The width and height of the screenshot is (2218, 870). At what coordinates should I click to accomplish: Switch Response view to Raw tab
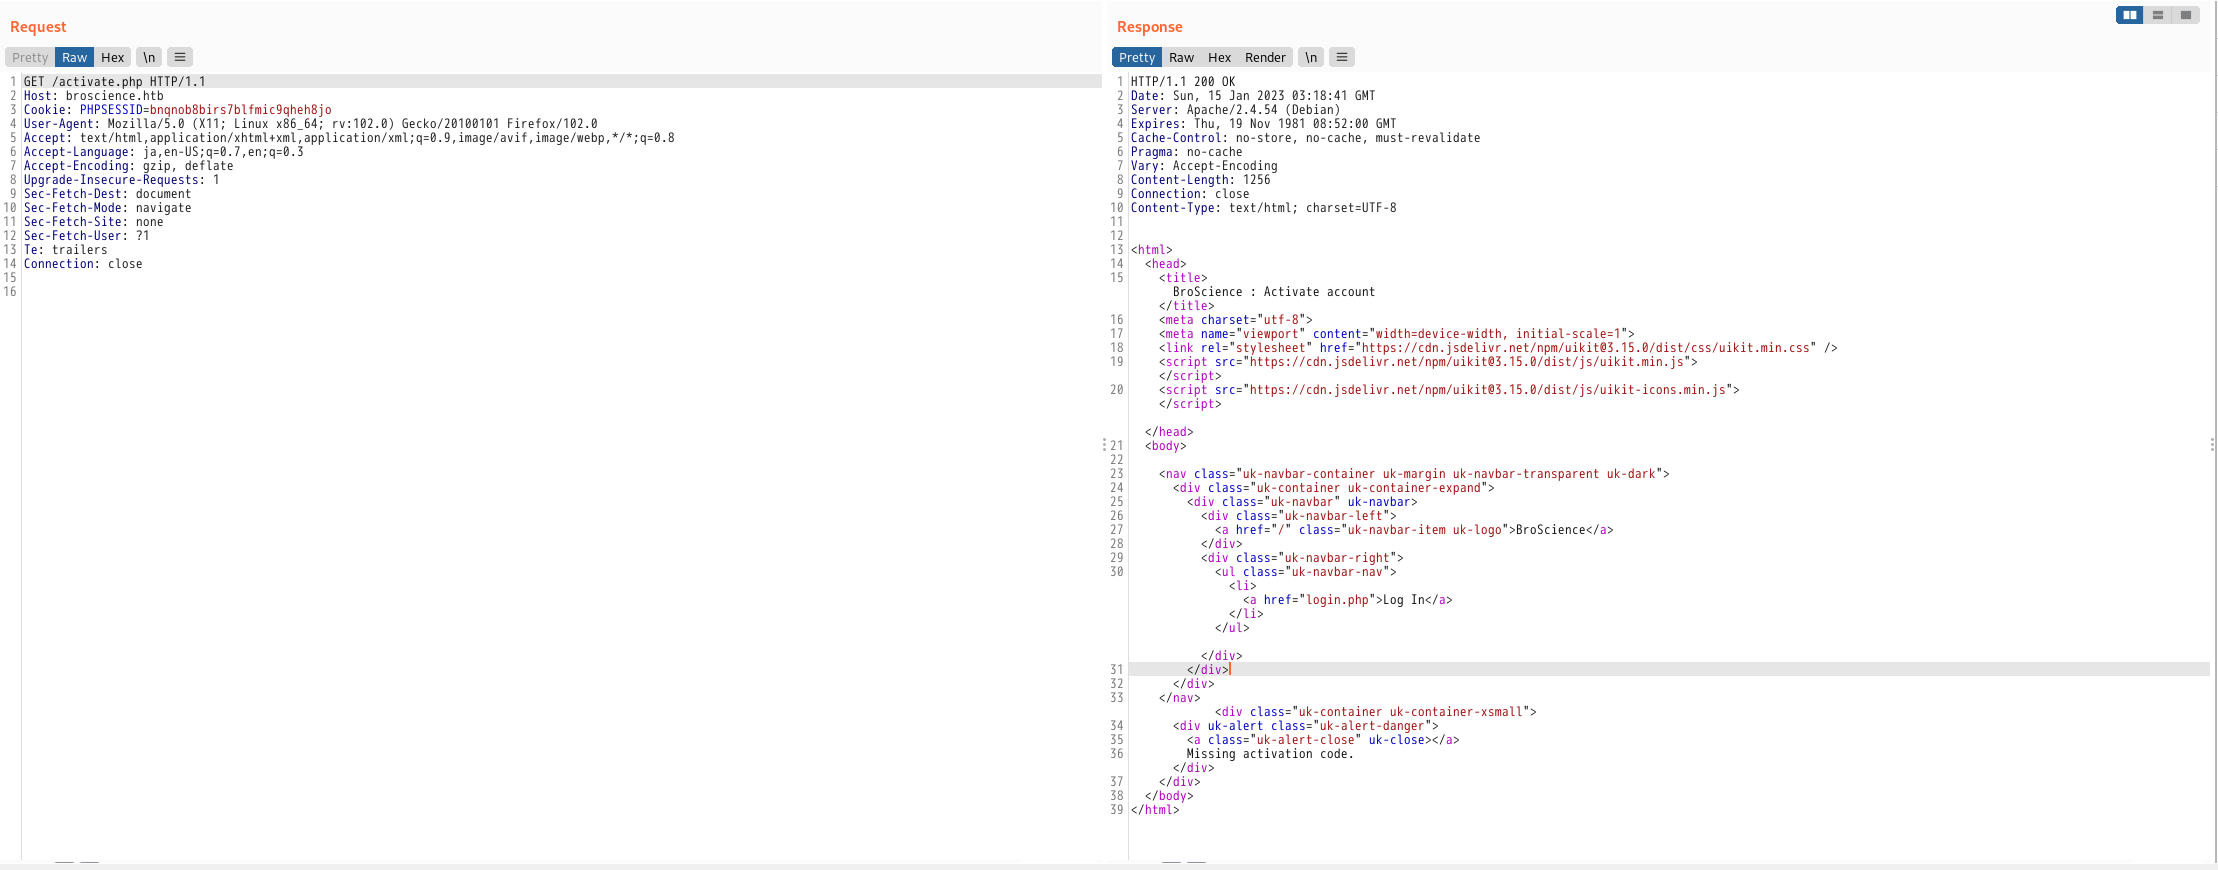(x=1181, y=57)
